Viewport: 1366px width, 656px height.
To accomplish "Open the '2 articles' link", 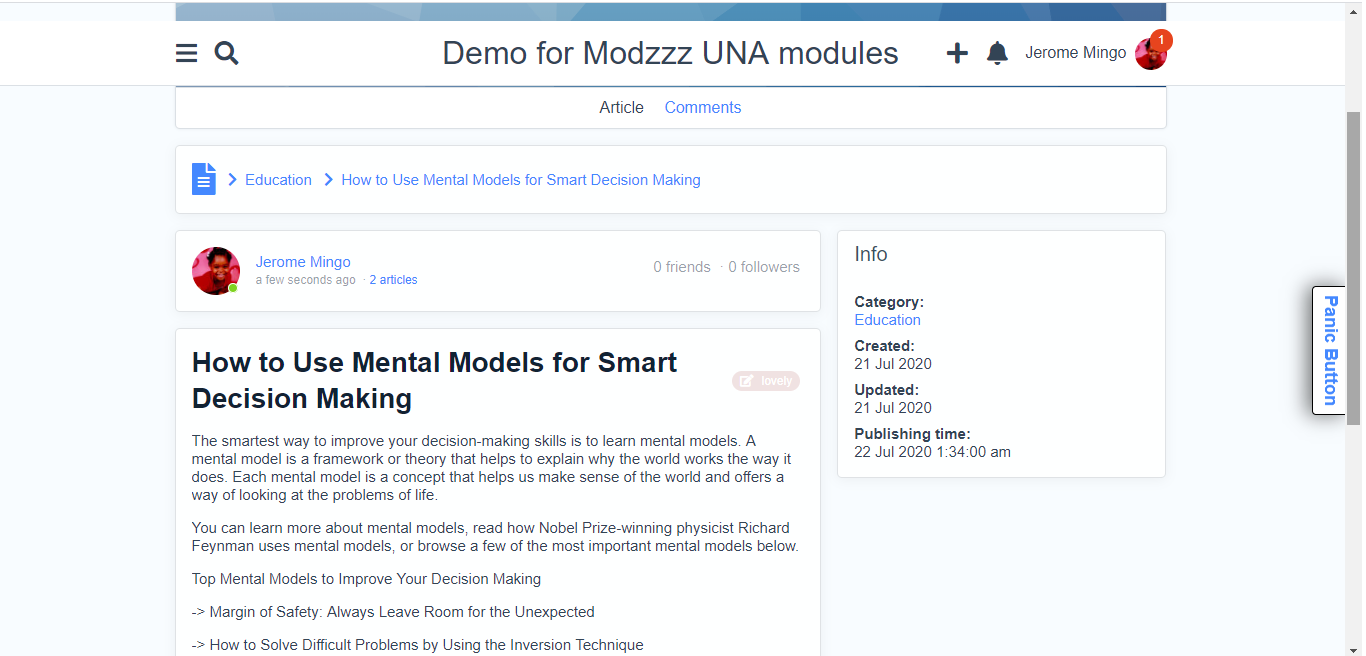I will [393, 280].
